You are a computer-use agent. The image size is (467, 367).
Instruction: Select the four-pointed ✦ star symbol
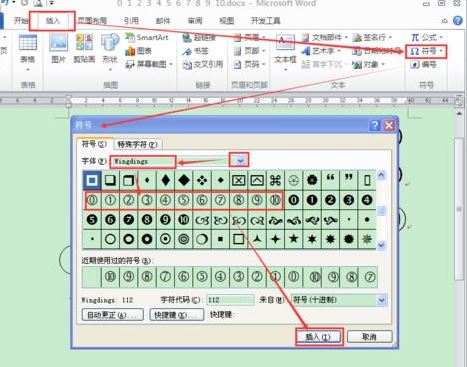(275, 239)
